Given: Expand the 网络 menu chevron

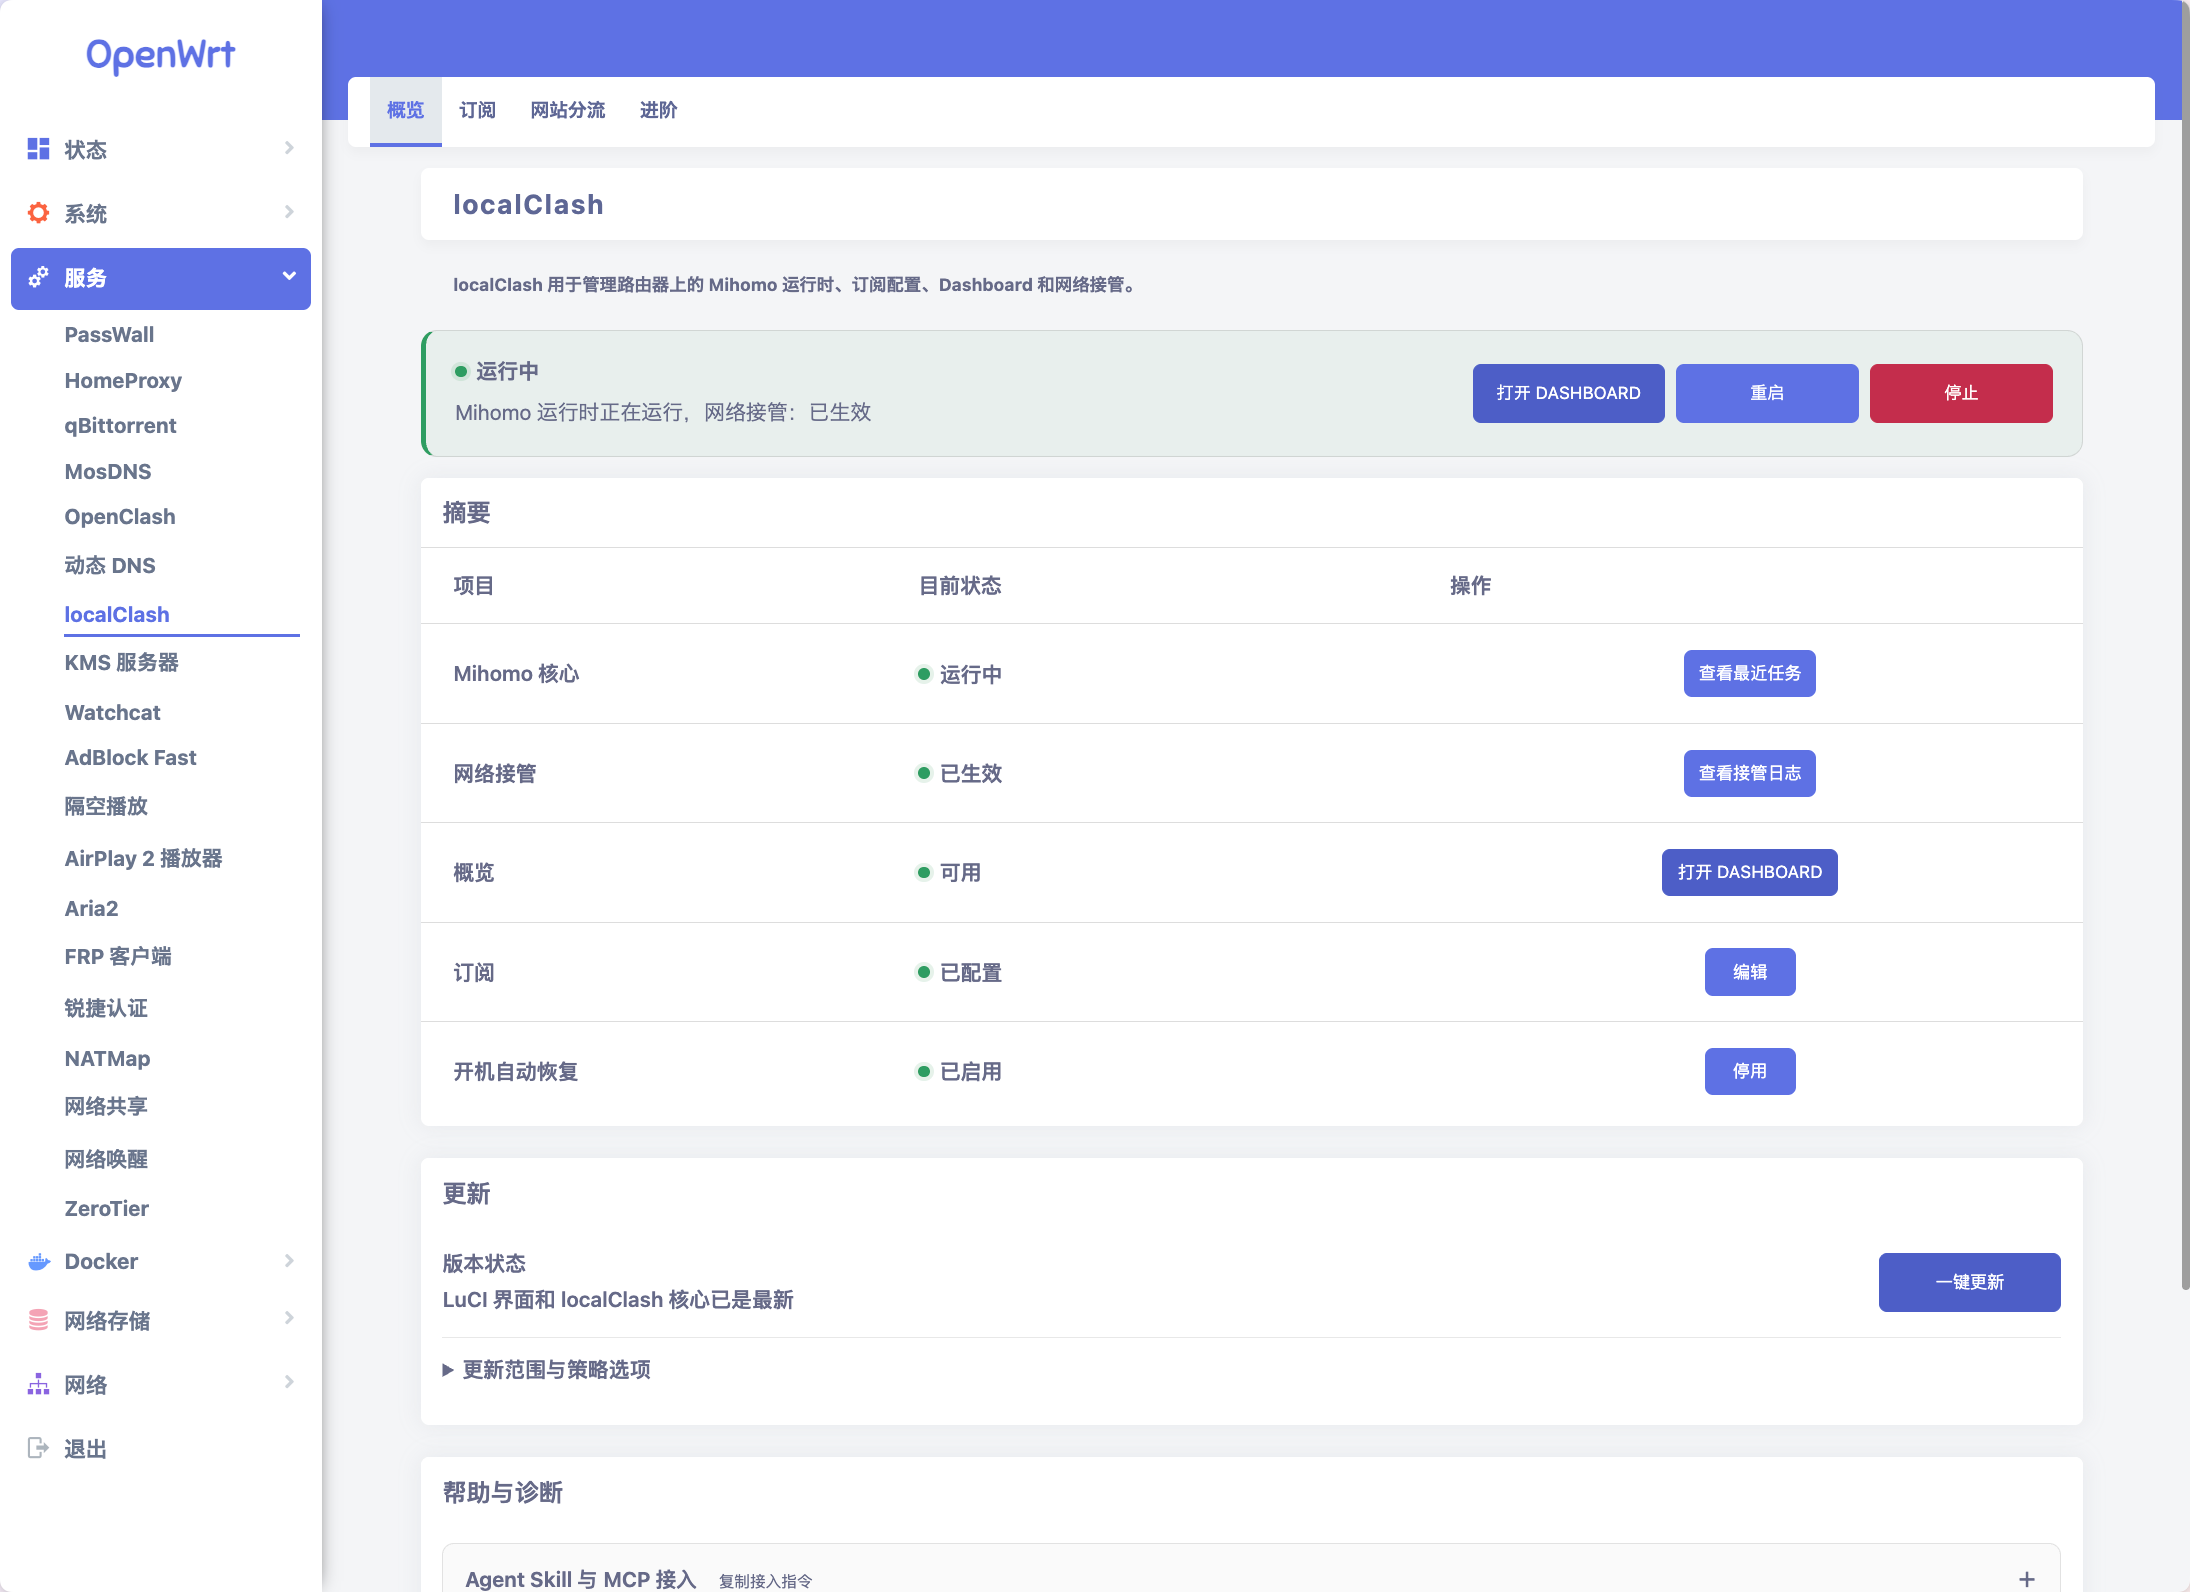Looking at the screenshot, I should [289, 1382].
